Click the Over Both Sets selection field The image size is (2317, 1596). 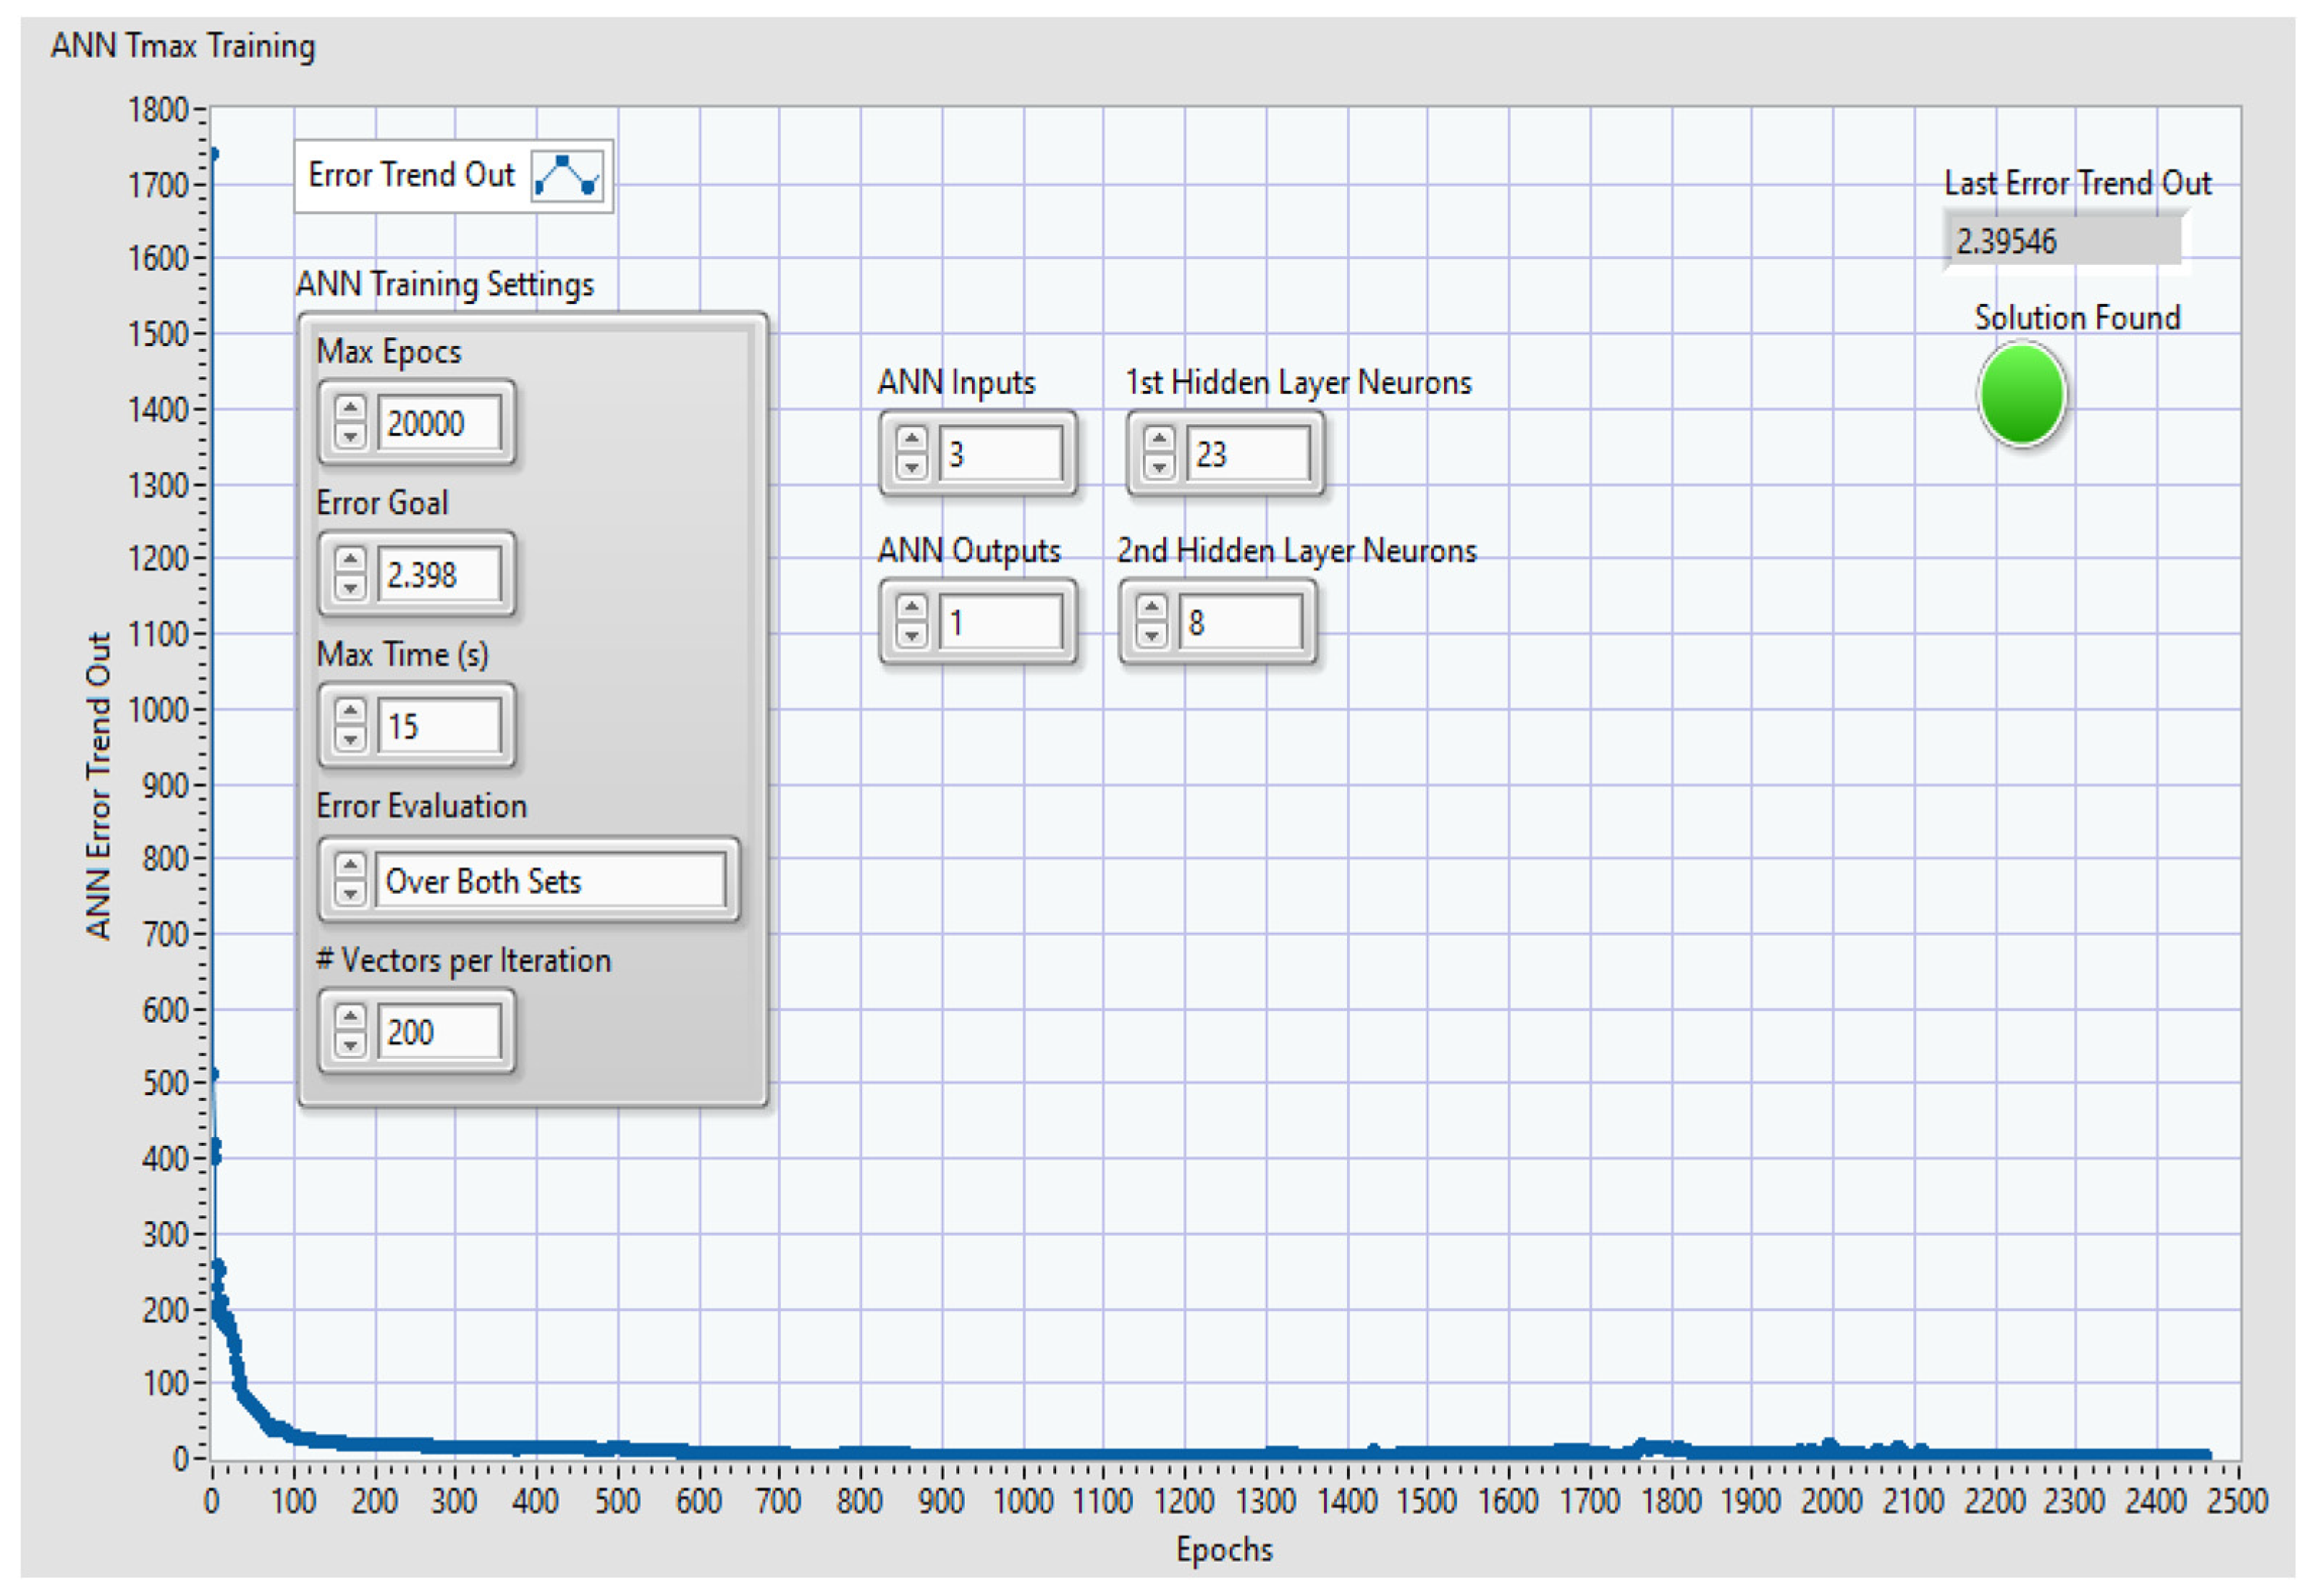point(550,881)
